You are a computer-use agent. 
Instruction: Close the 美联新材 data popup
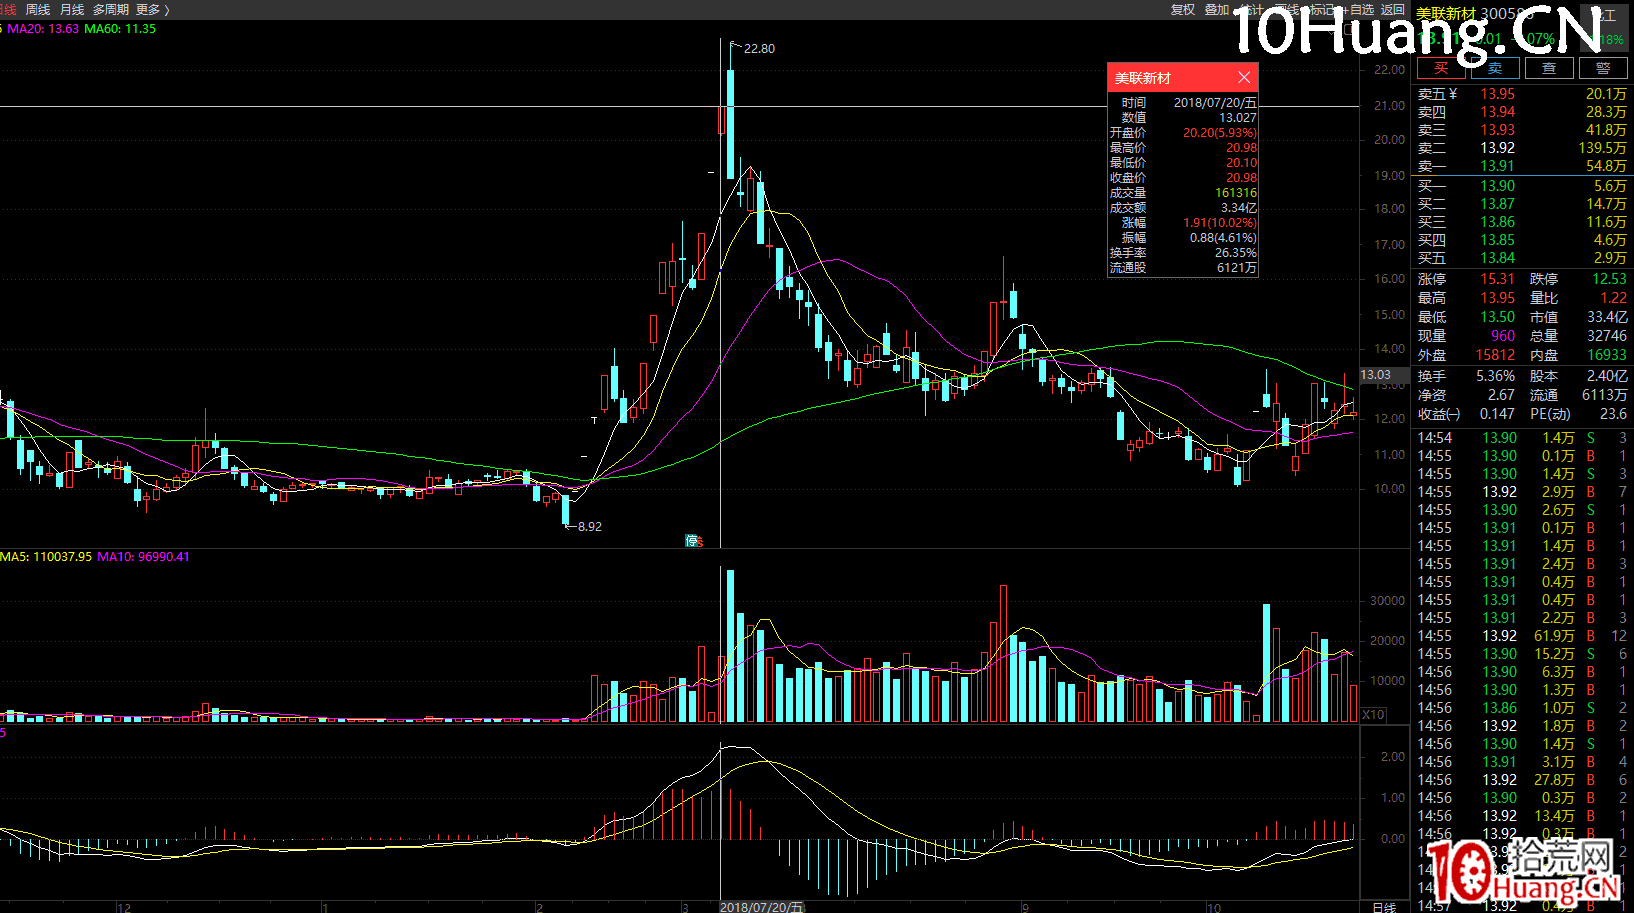1243,78
